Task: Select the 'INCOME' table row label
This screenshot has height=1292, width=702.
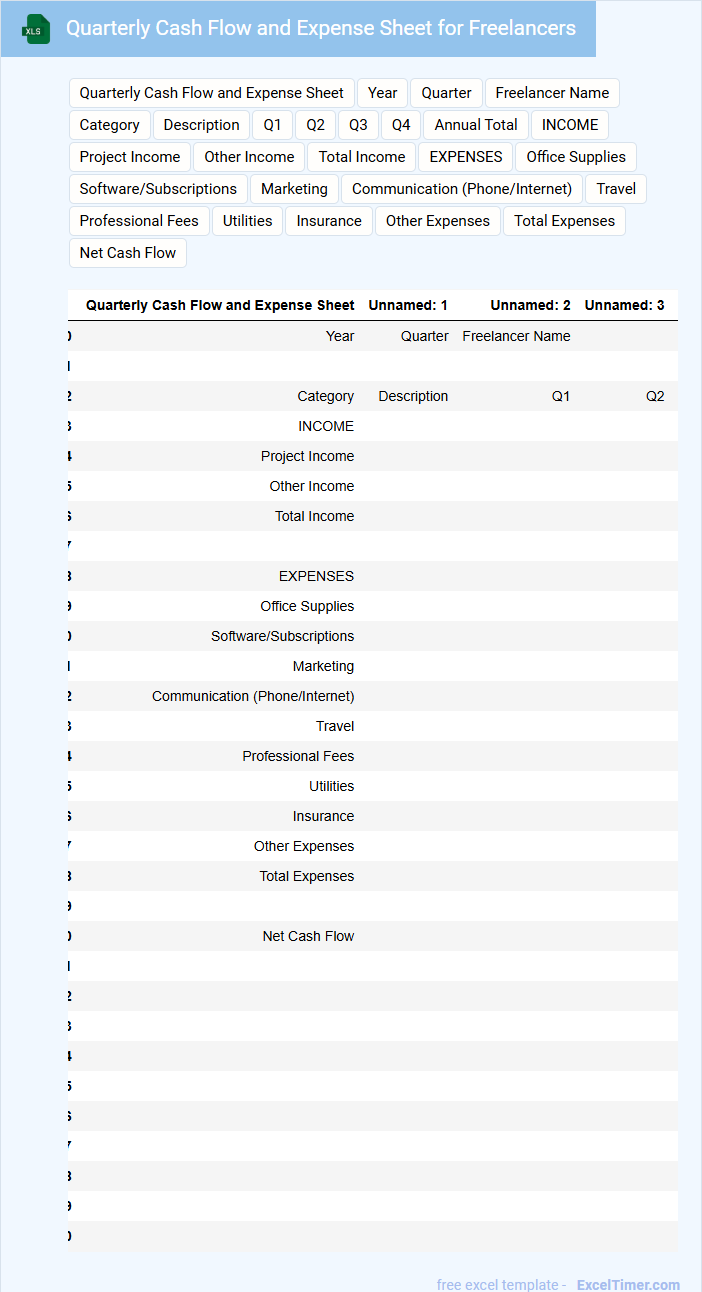Action: 326,426
